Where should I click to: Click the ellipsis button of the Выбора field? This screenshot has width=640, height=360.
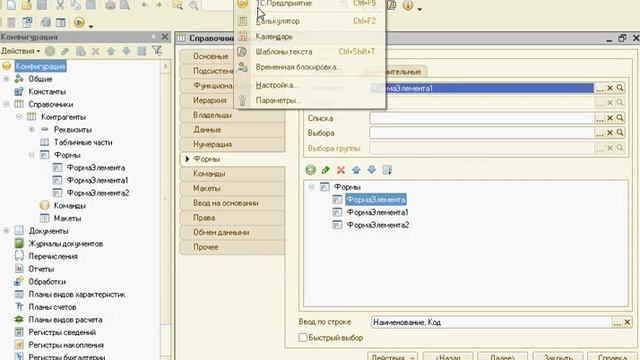pos(600,133)
